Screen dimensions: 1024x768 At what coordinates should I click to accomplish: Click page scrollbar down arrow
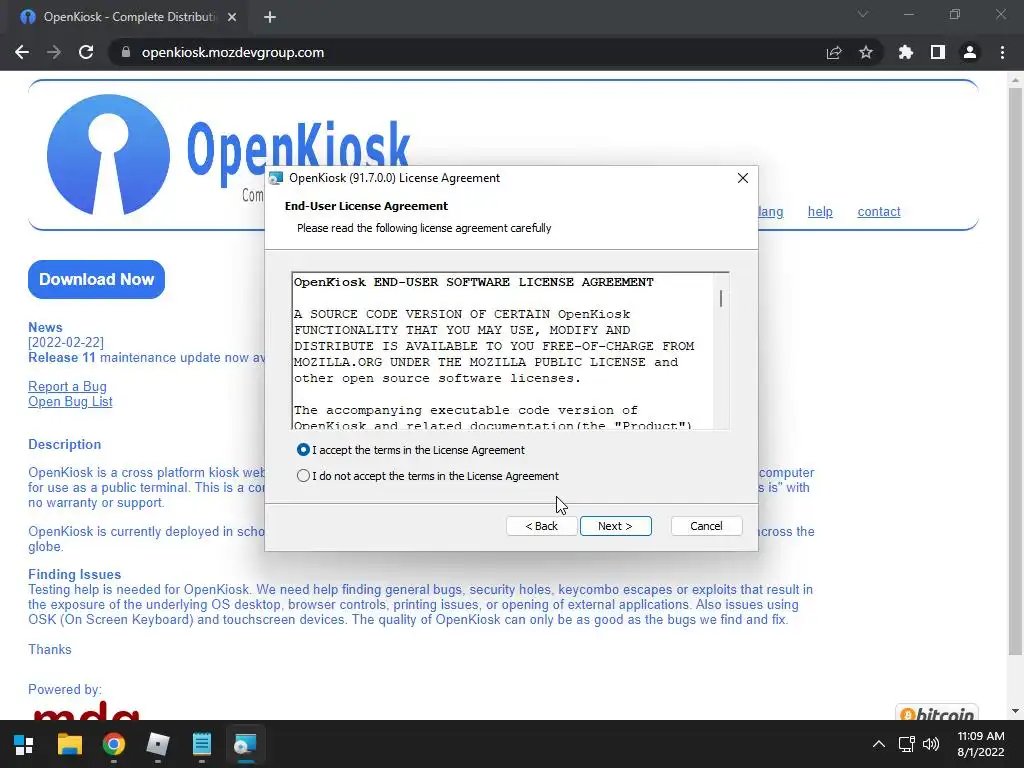pyautogui.click(x=1015, y=711)
